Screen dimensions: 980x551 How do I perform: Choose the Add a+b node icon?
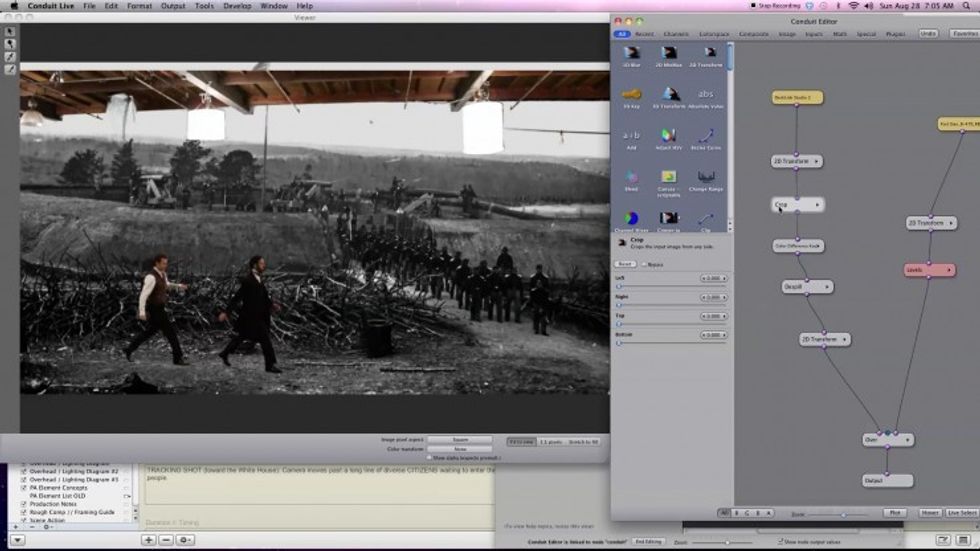[631, 136]
